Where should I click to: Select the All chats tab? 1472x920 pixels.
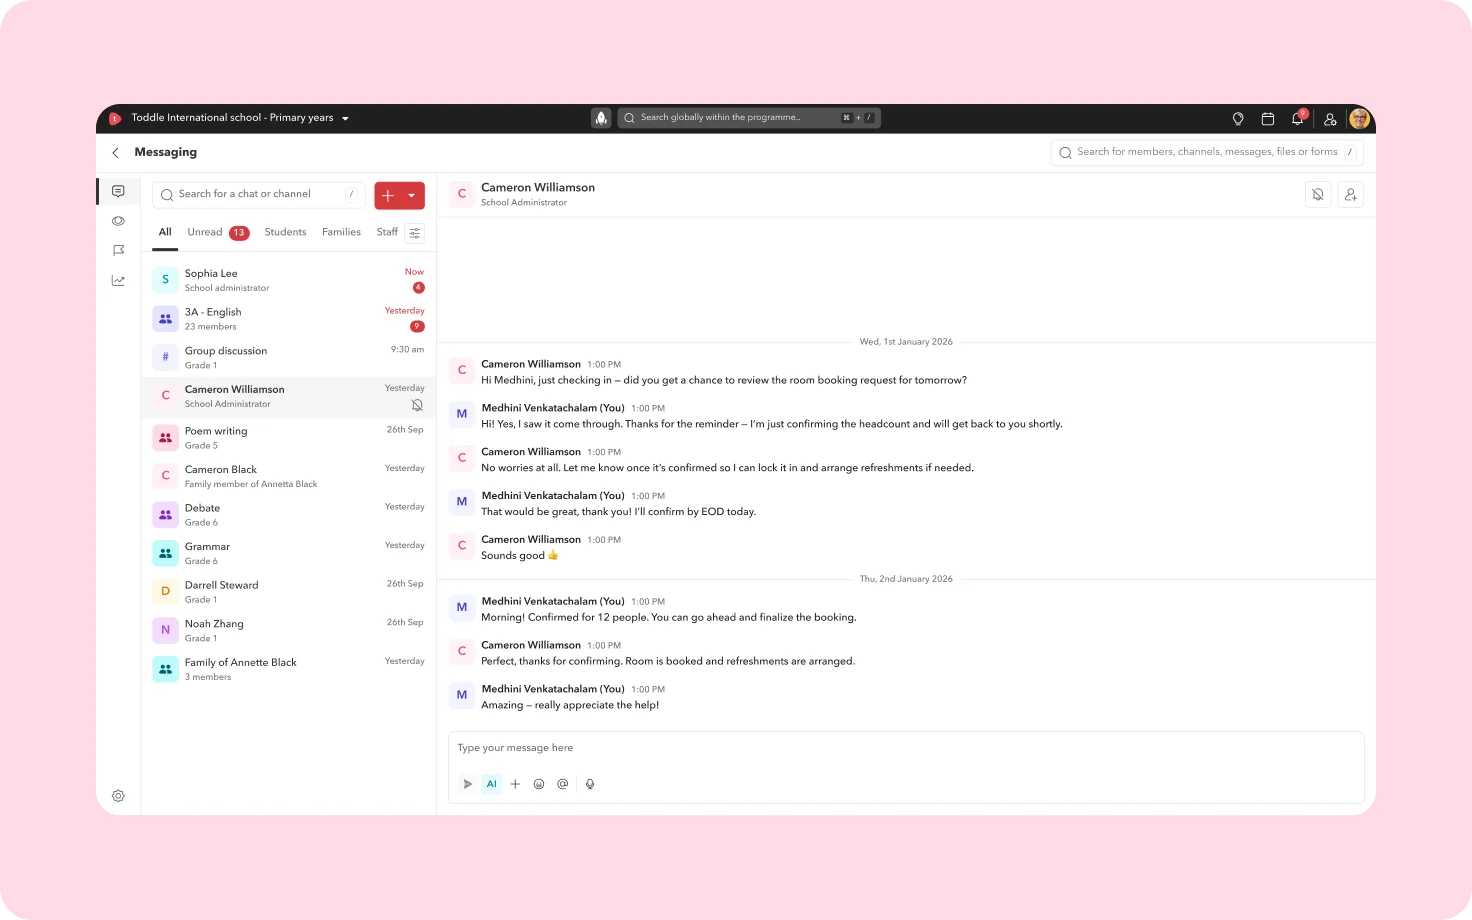[165, 232]
